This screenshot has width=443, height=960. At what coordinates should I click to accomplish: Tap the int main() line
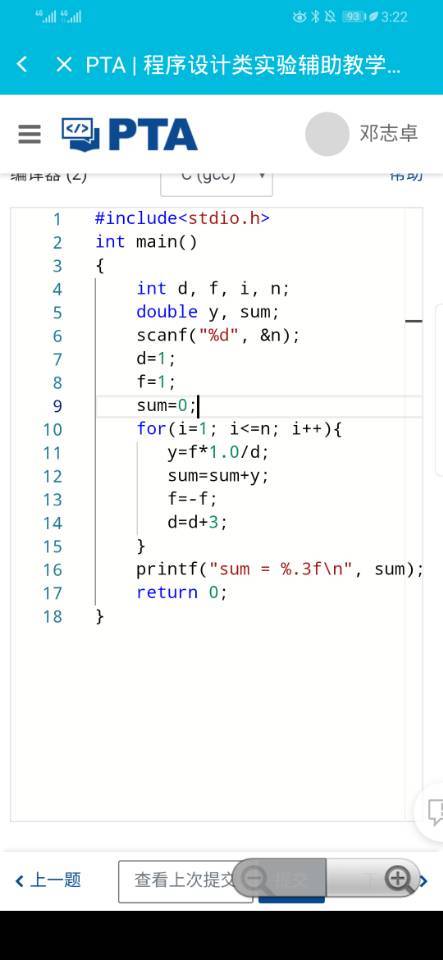point(146,242)
